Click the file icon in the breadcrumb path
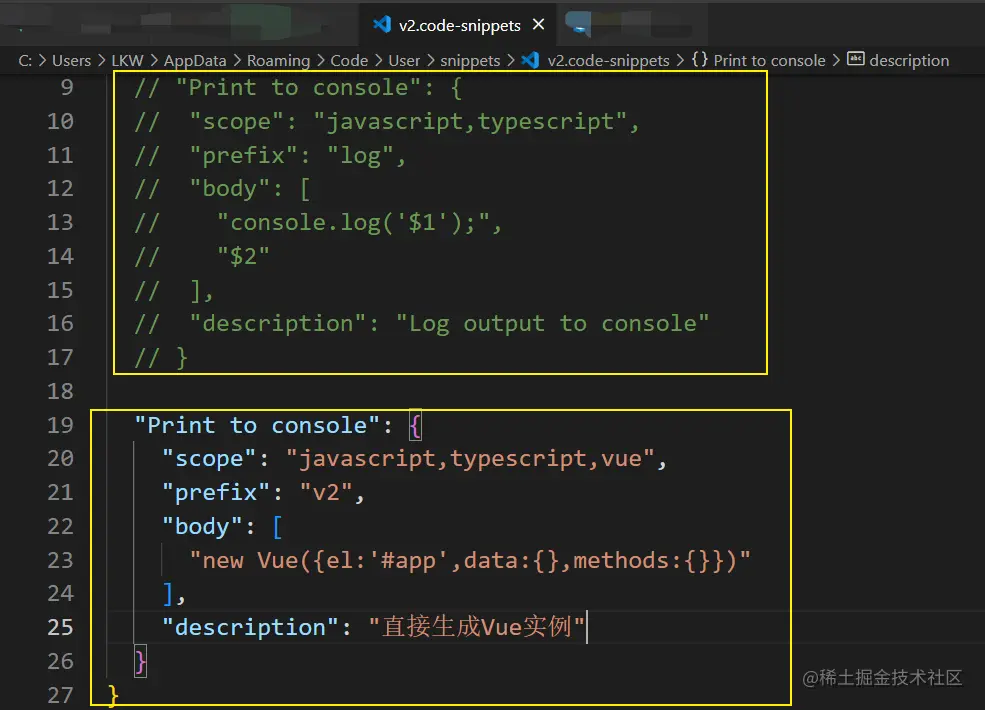Screen dimensions: 985x710 coord(530,60)
